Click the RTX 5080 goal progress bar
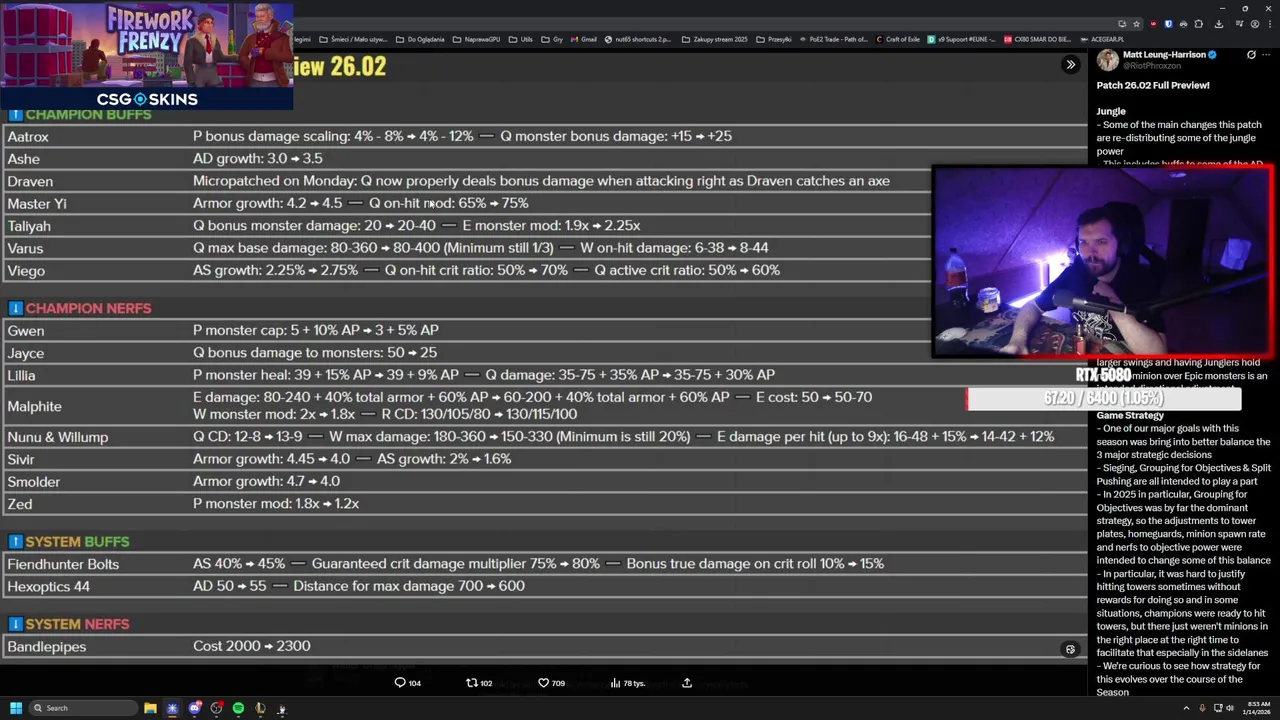Image resolution: width=1280 pixels, height=720 pixels. [x=1103, y=398]
